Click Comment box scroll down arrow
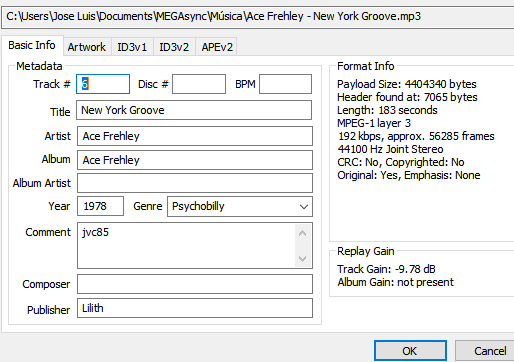 click(303, 258)
